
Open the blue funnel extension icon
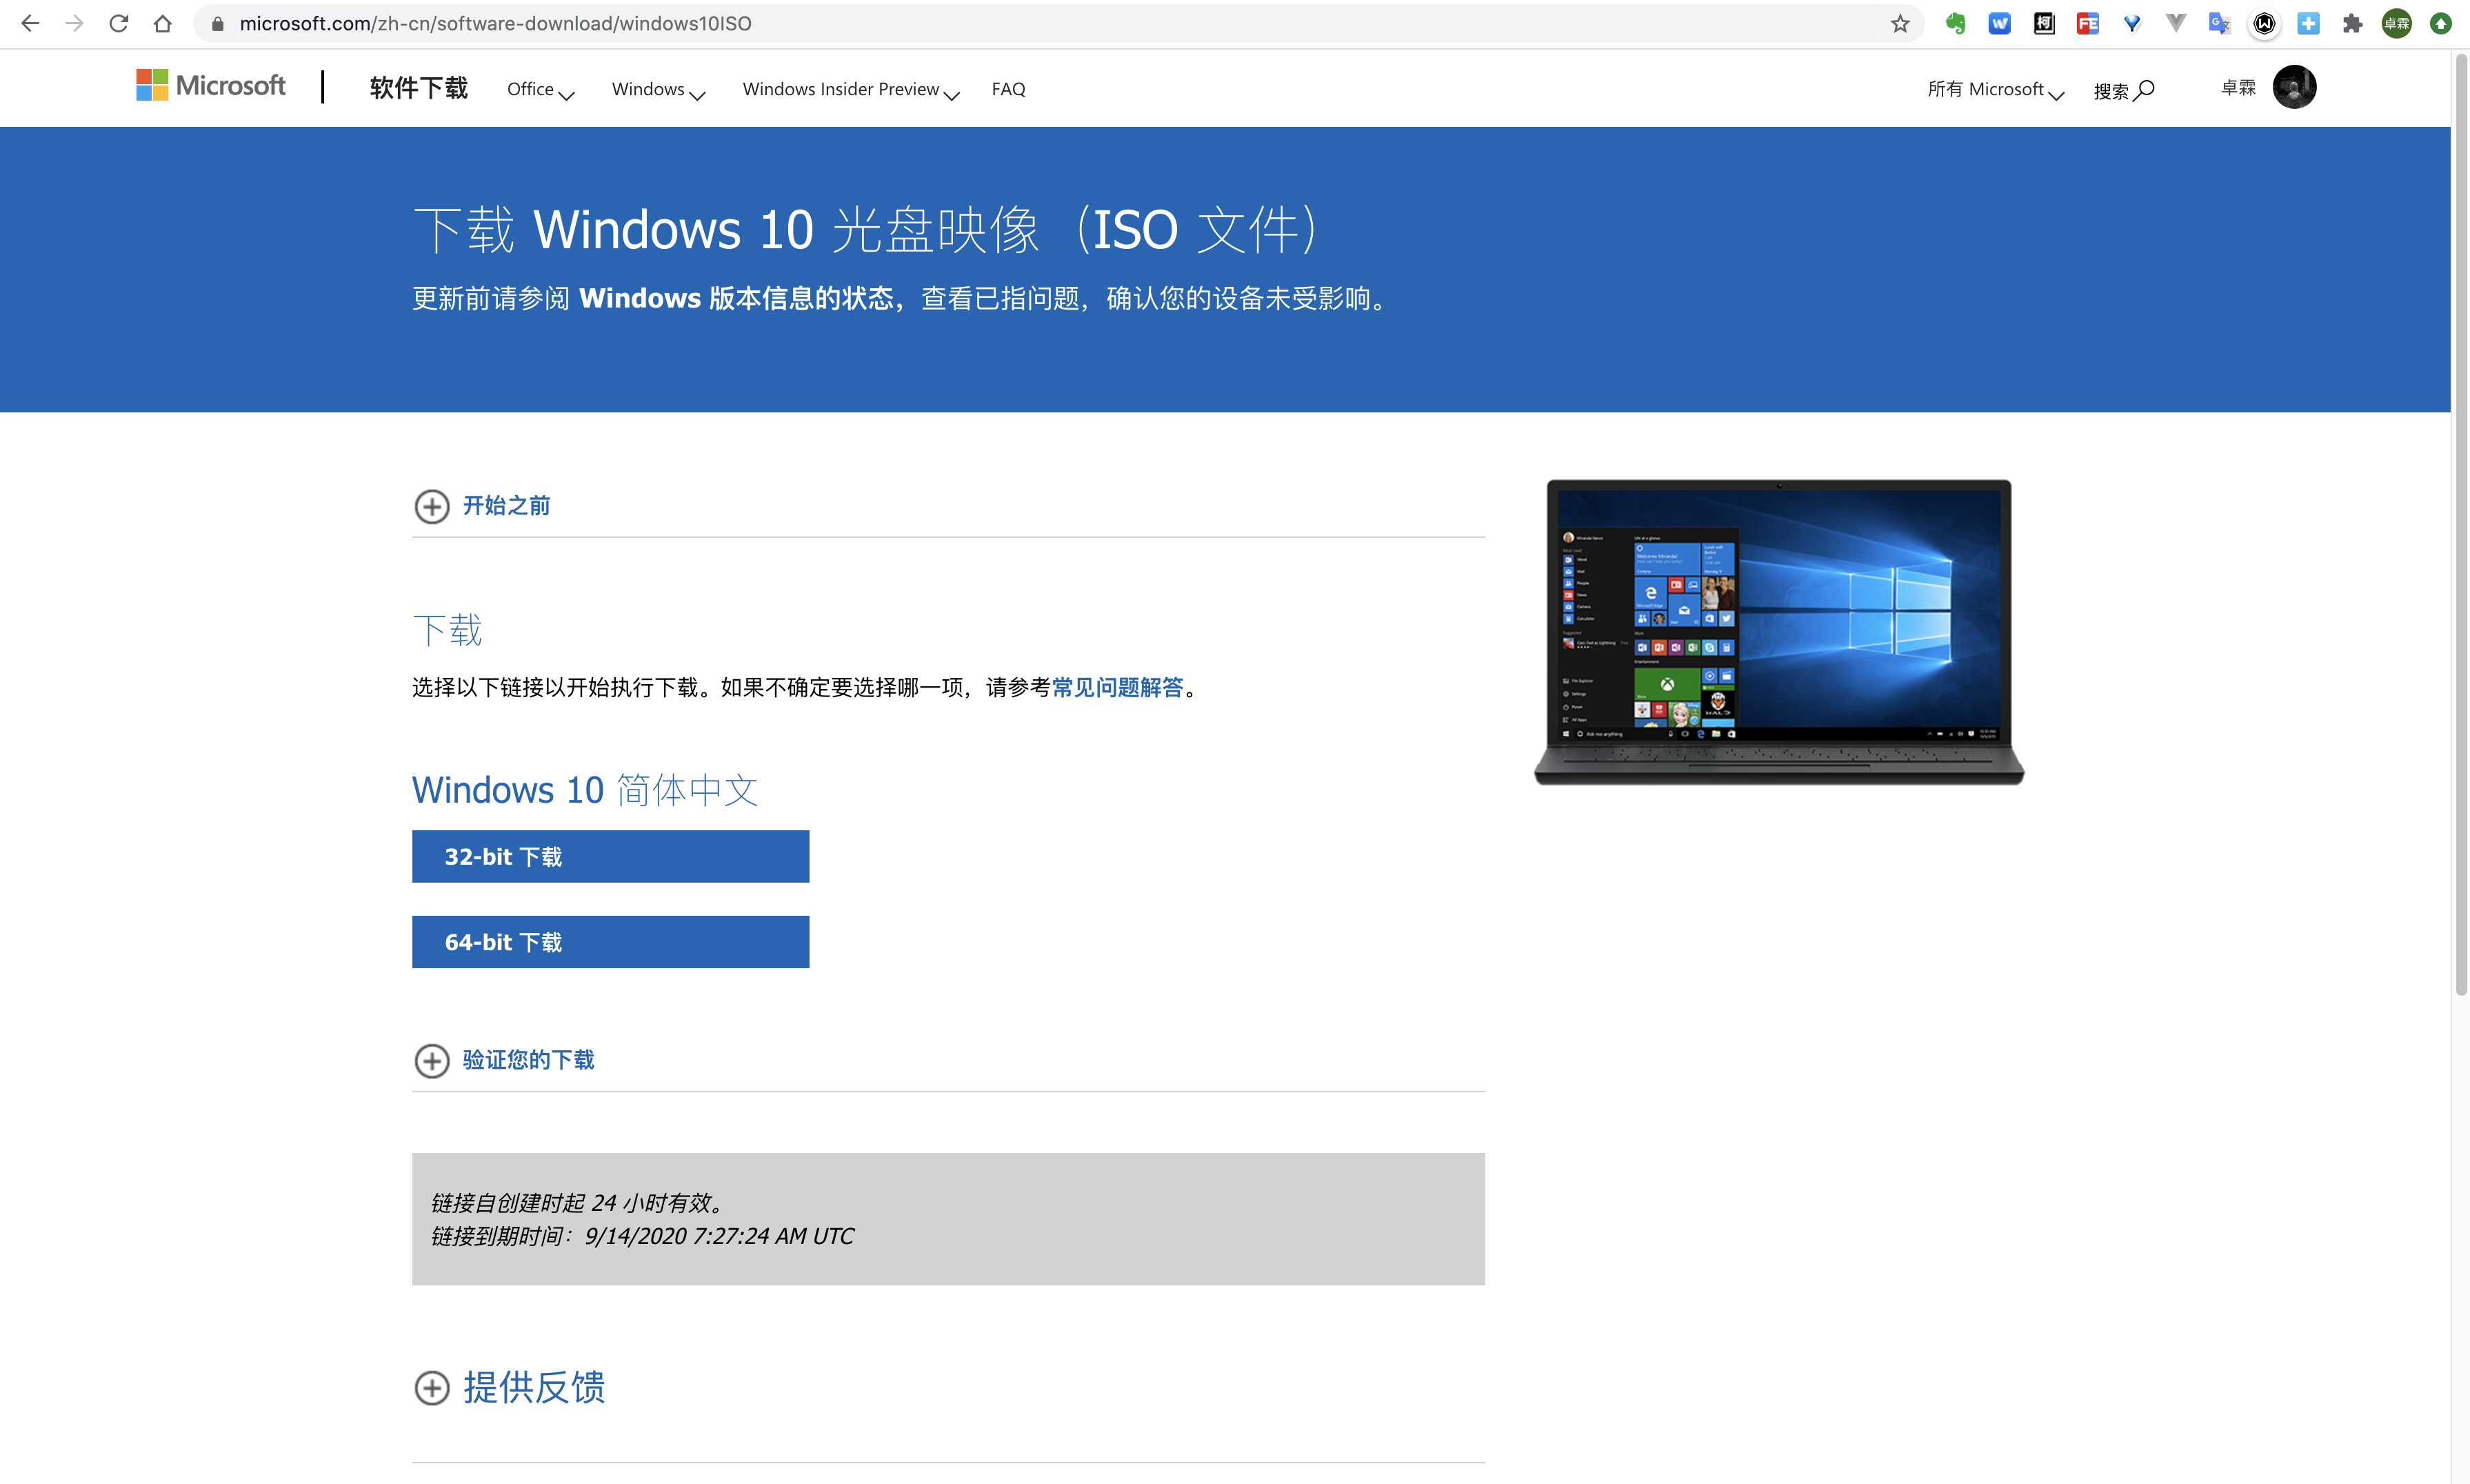pyautogui.click(x=2132, y=23)
